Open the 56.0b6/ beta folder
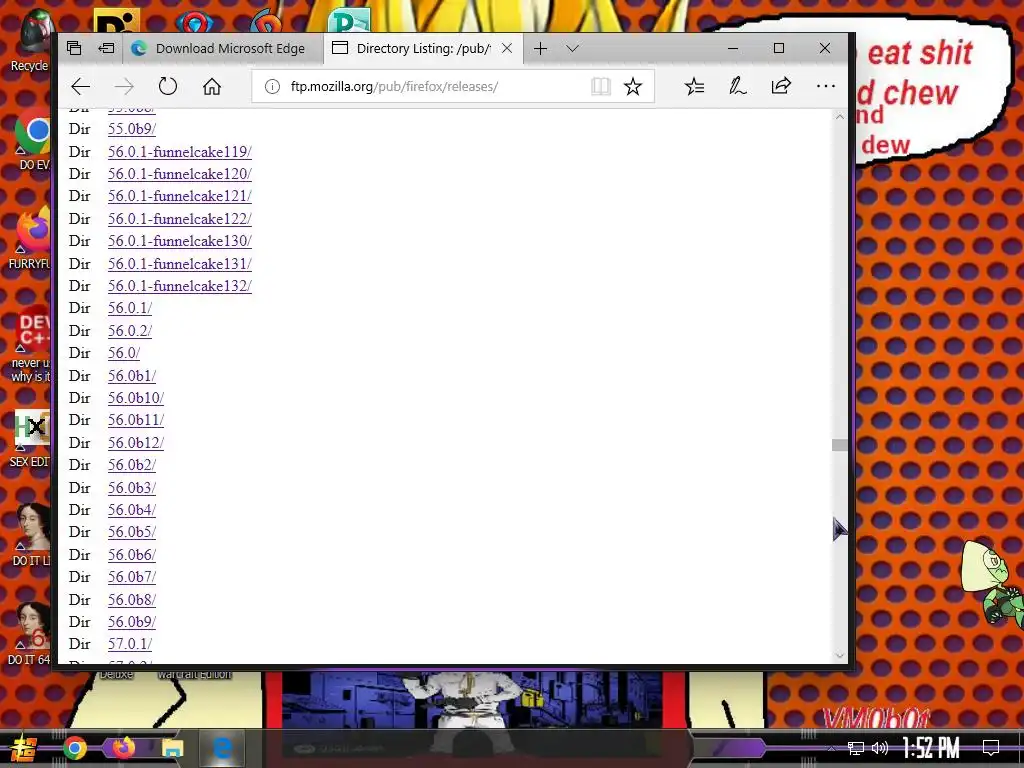 point(132,554)
